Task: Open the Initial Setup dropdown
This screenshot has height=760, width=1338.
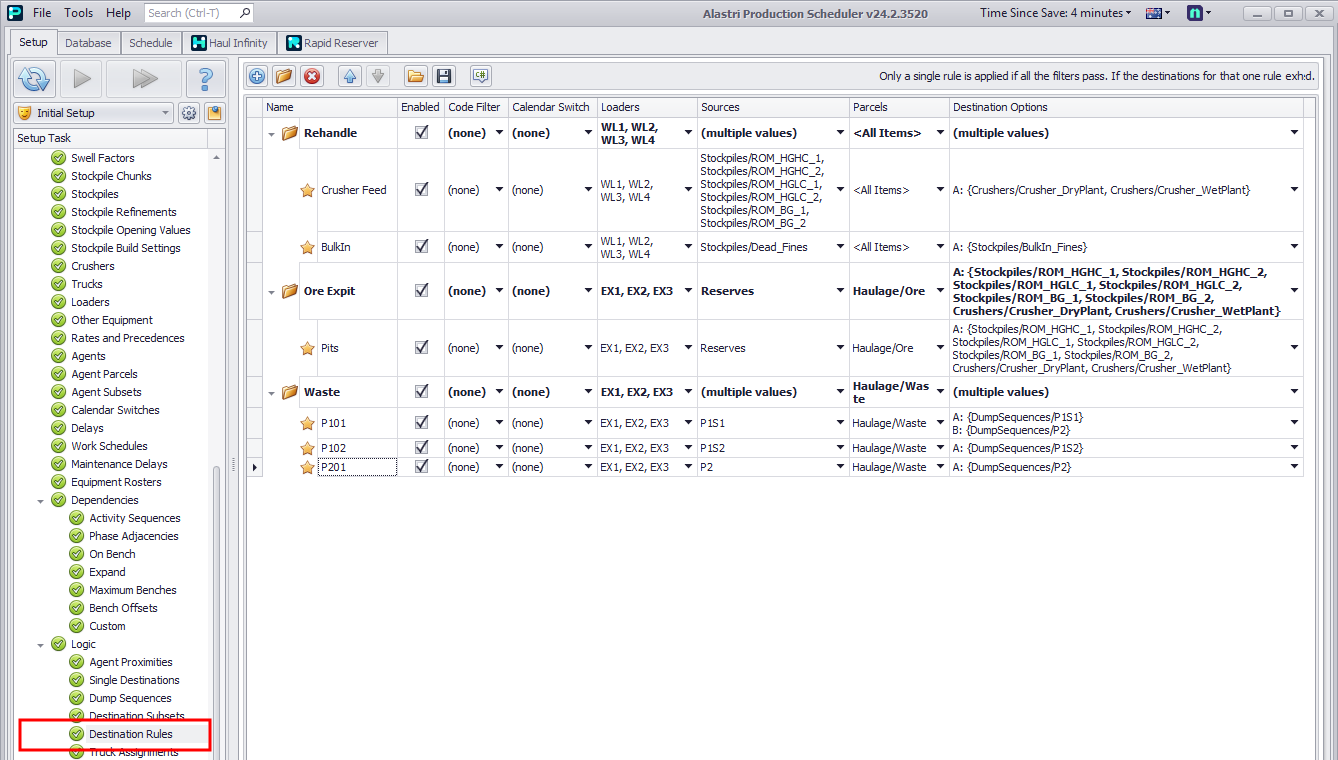Action: (165, 113)
